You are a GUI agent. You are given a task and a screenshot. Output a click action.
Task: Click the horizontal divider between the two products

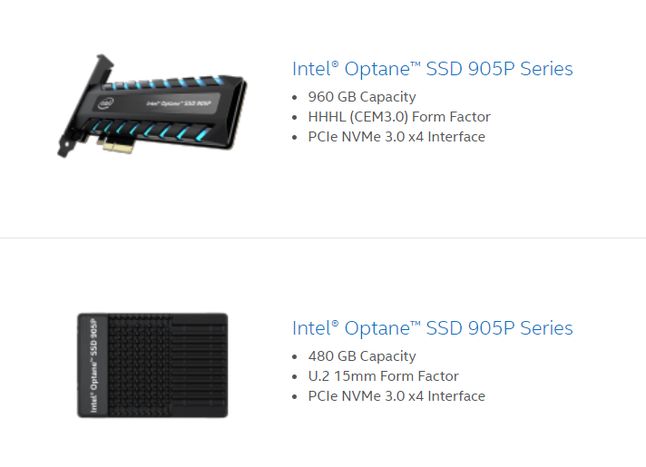tap(323, 238)
